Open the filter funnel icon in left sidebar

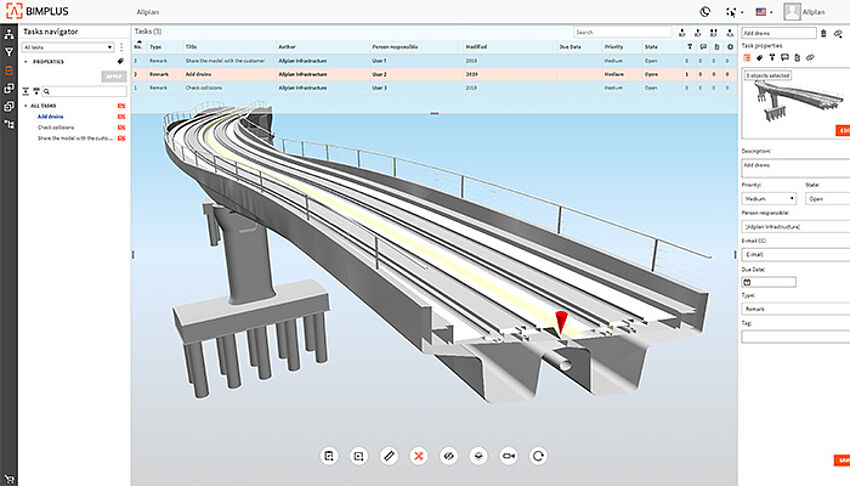(x=9, y=51)
